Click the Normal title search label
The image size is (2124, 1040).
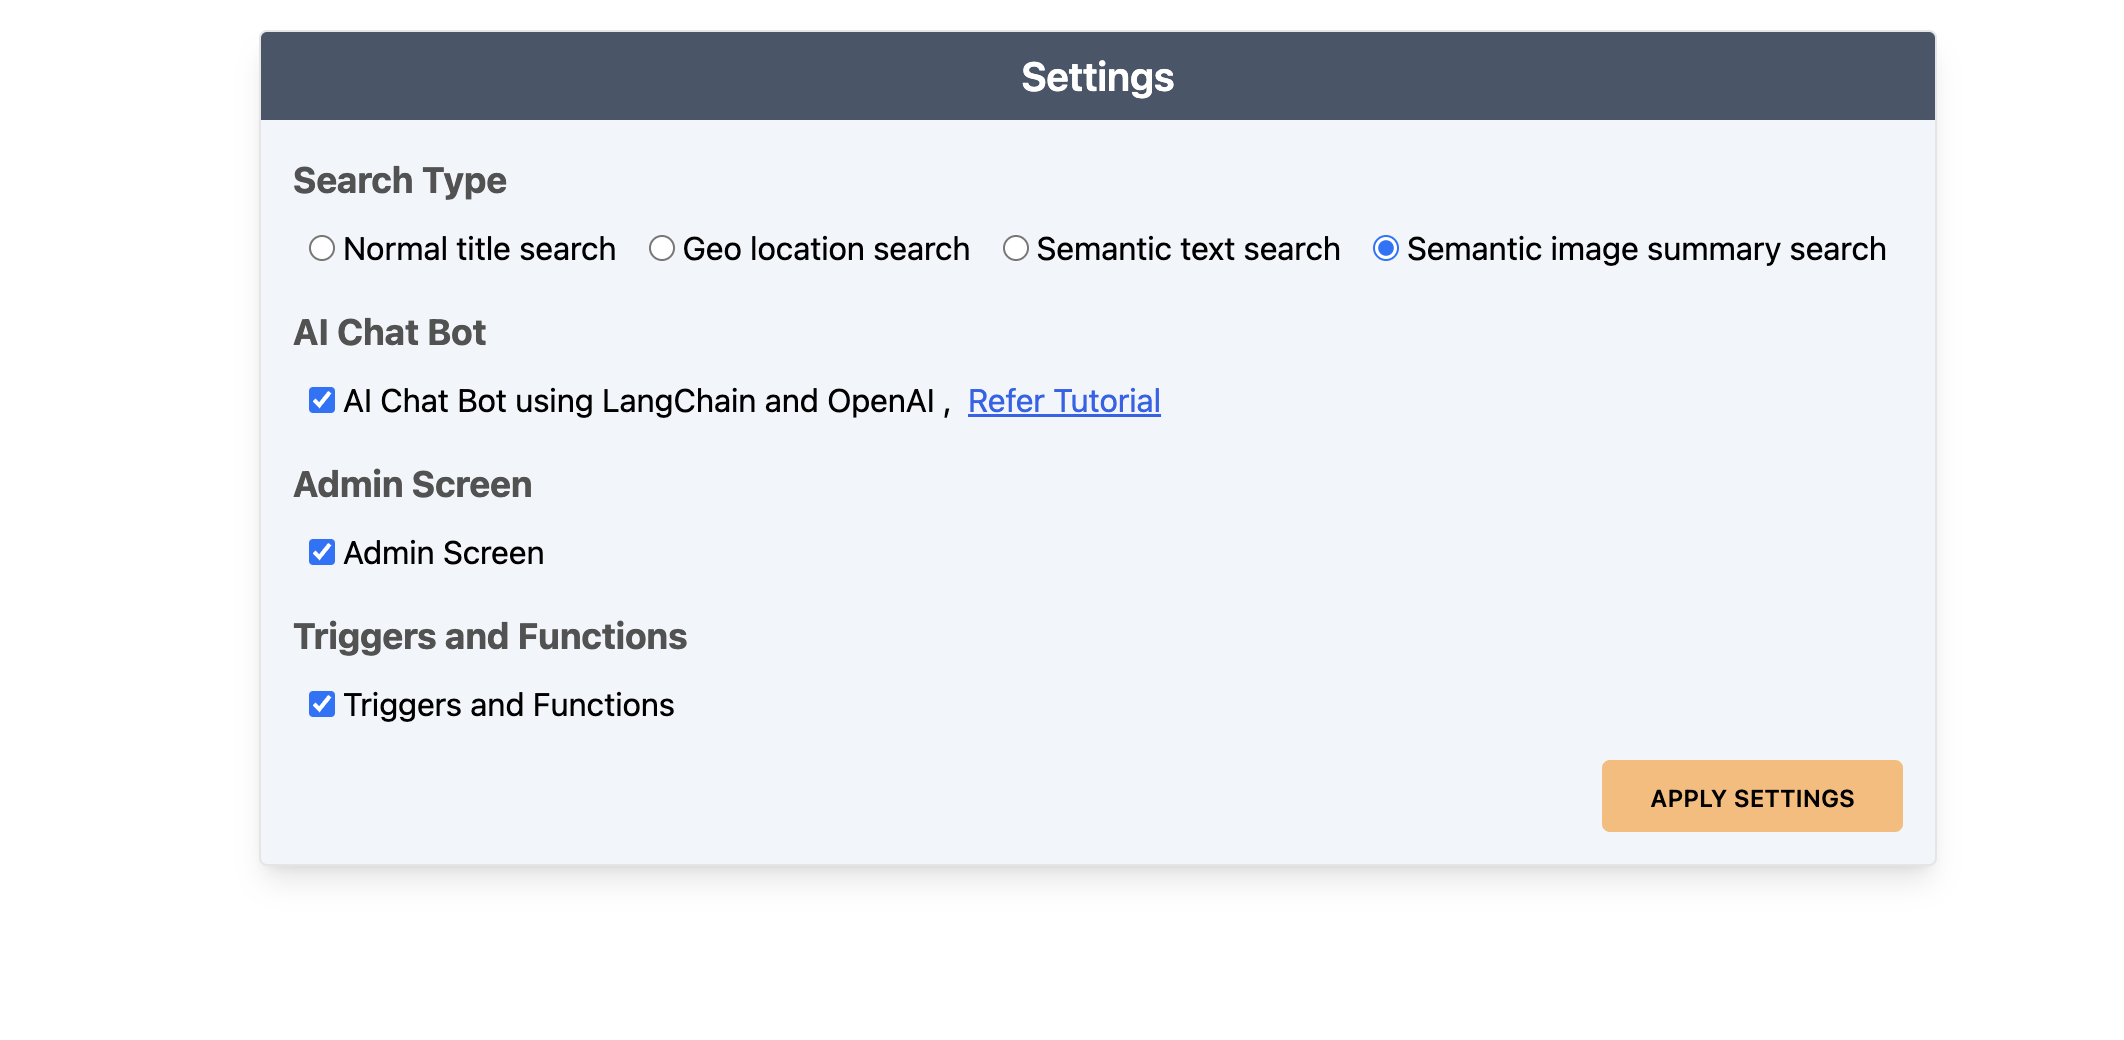coord(479,249)
